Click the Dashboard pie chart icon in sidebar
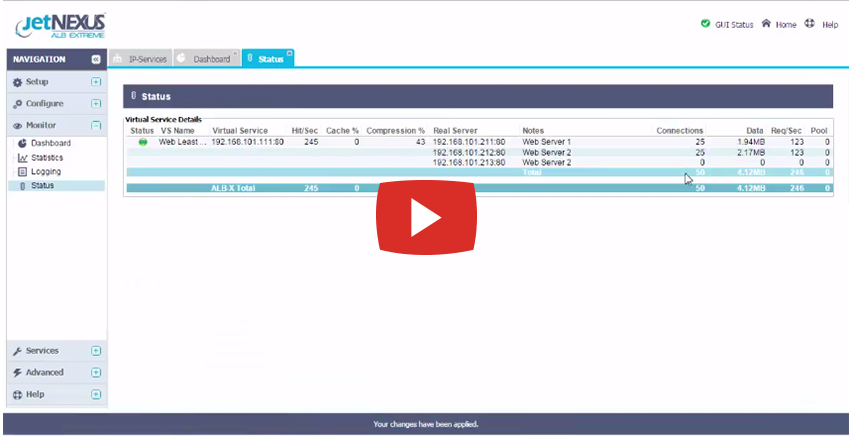Viewport: 853px width, 436px height. 22,143
